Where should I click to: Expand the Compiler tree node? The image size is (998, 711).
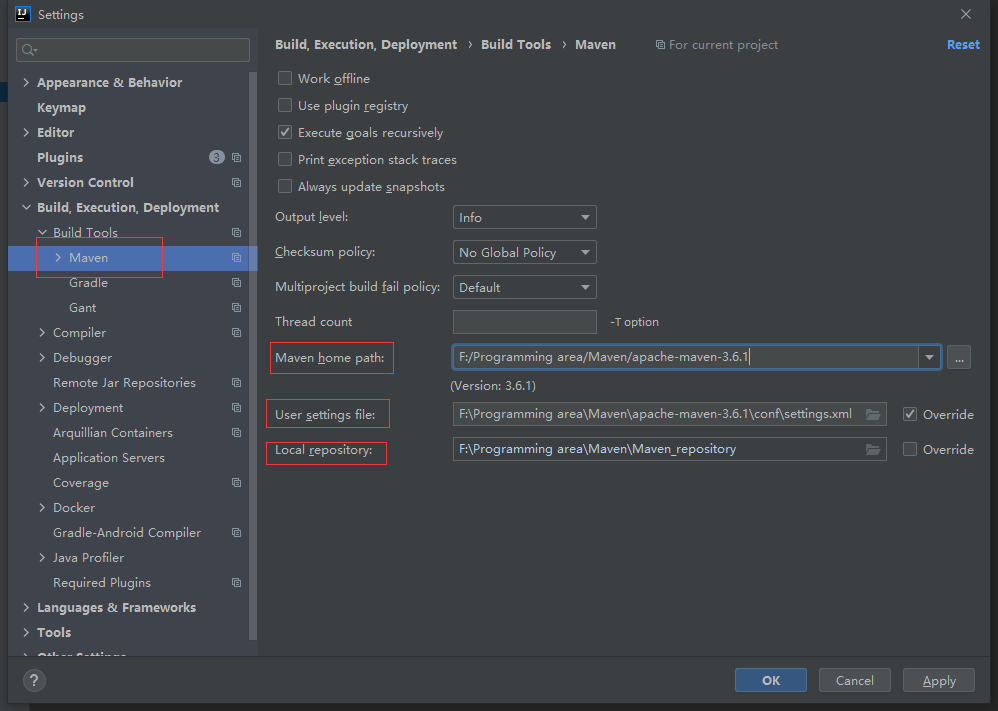click(42, 333)
